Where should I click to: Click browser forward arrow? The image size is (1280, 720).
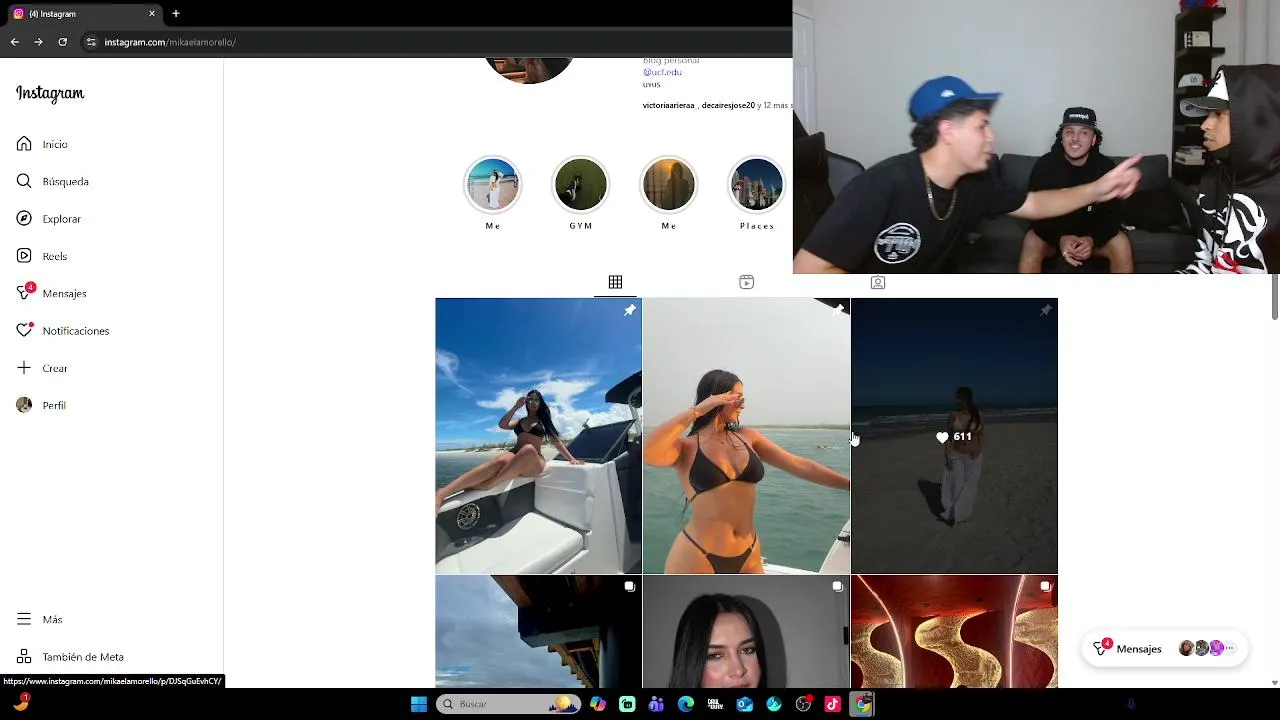tap(38, 42)
